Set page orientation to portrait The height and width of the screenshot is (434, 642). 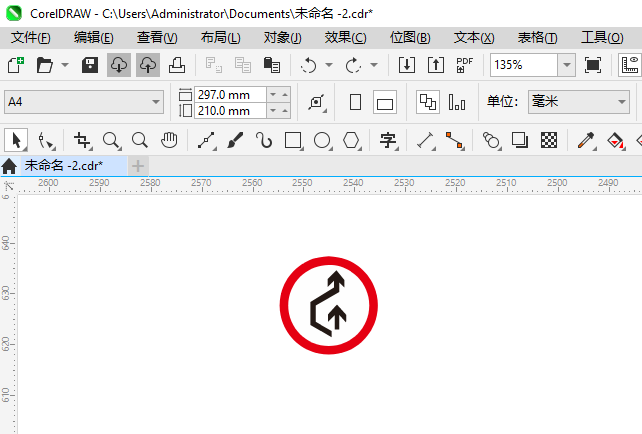pyautogui.click(x=355, y=102)
